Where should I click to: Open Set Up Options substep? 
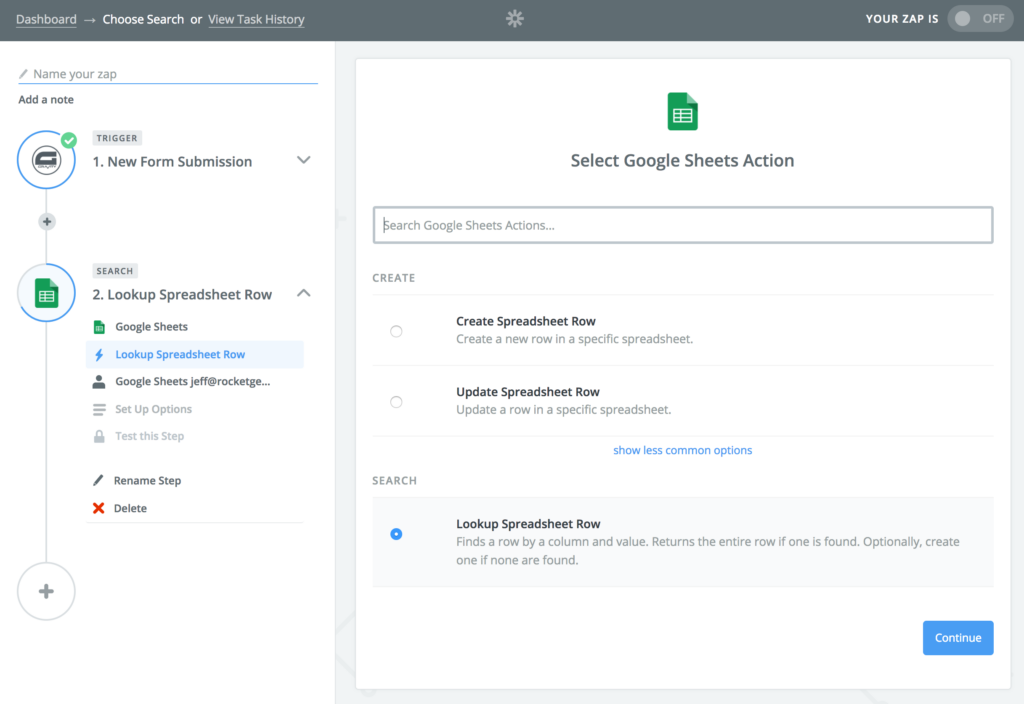[153, 409]
